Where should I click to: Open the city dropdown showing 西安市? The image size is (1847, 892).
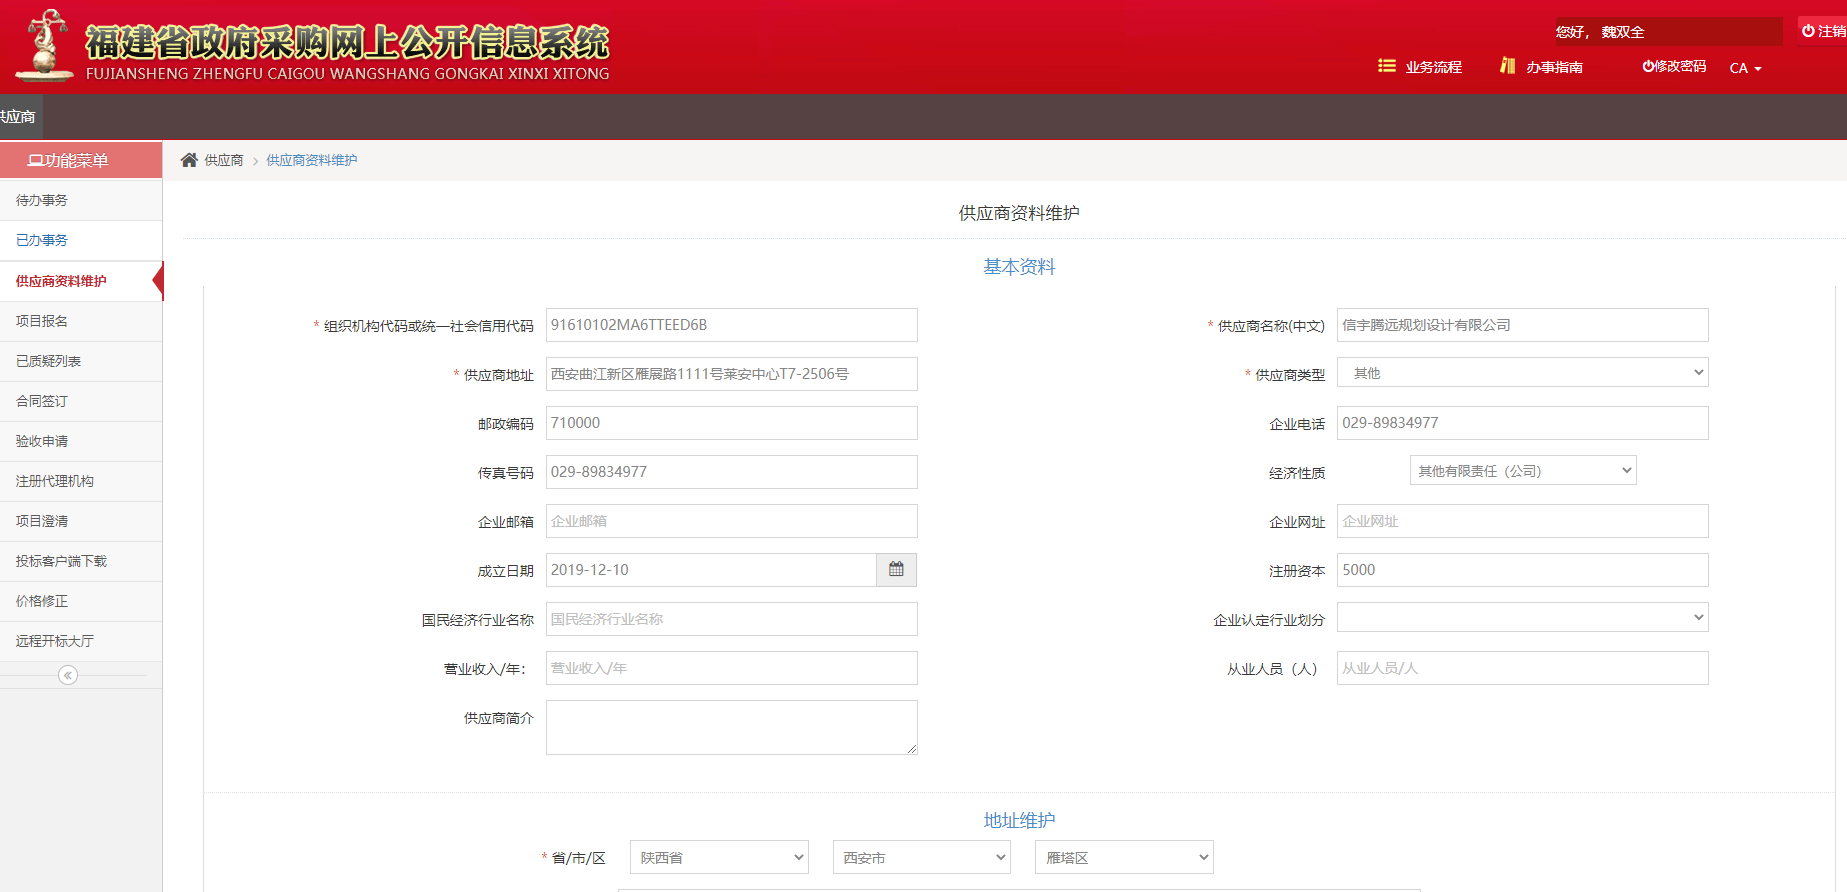coord(922,857)
